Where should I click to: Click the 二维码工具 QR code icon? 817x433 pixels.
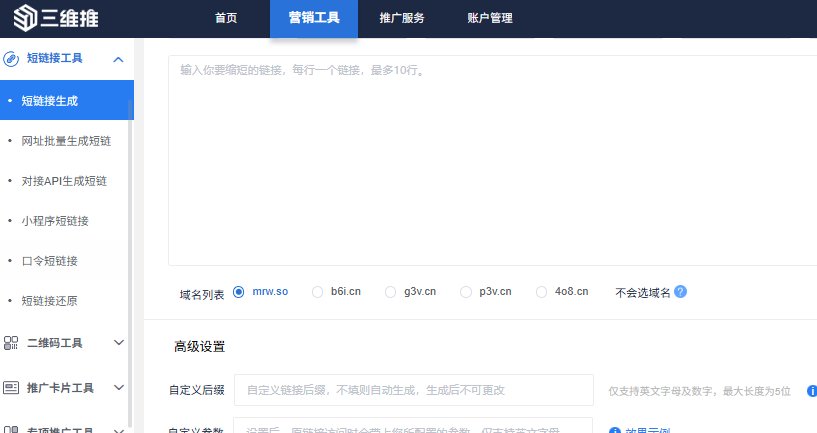pos(12,343)
